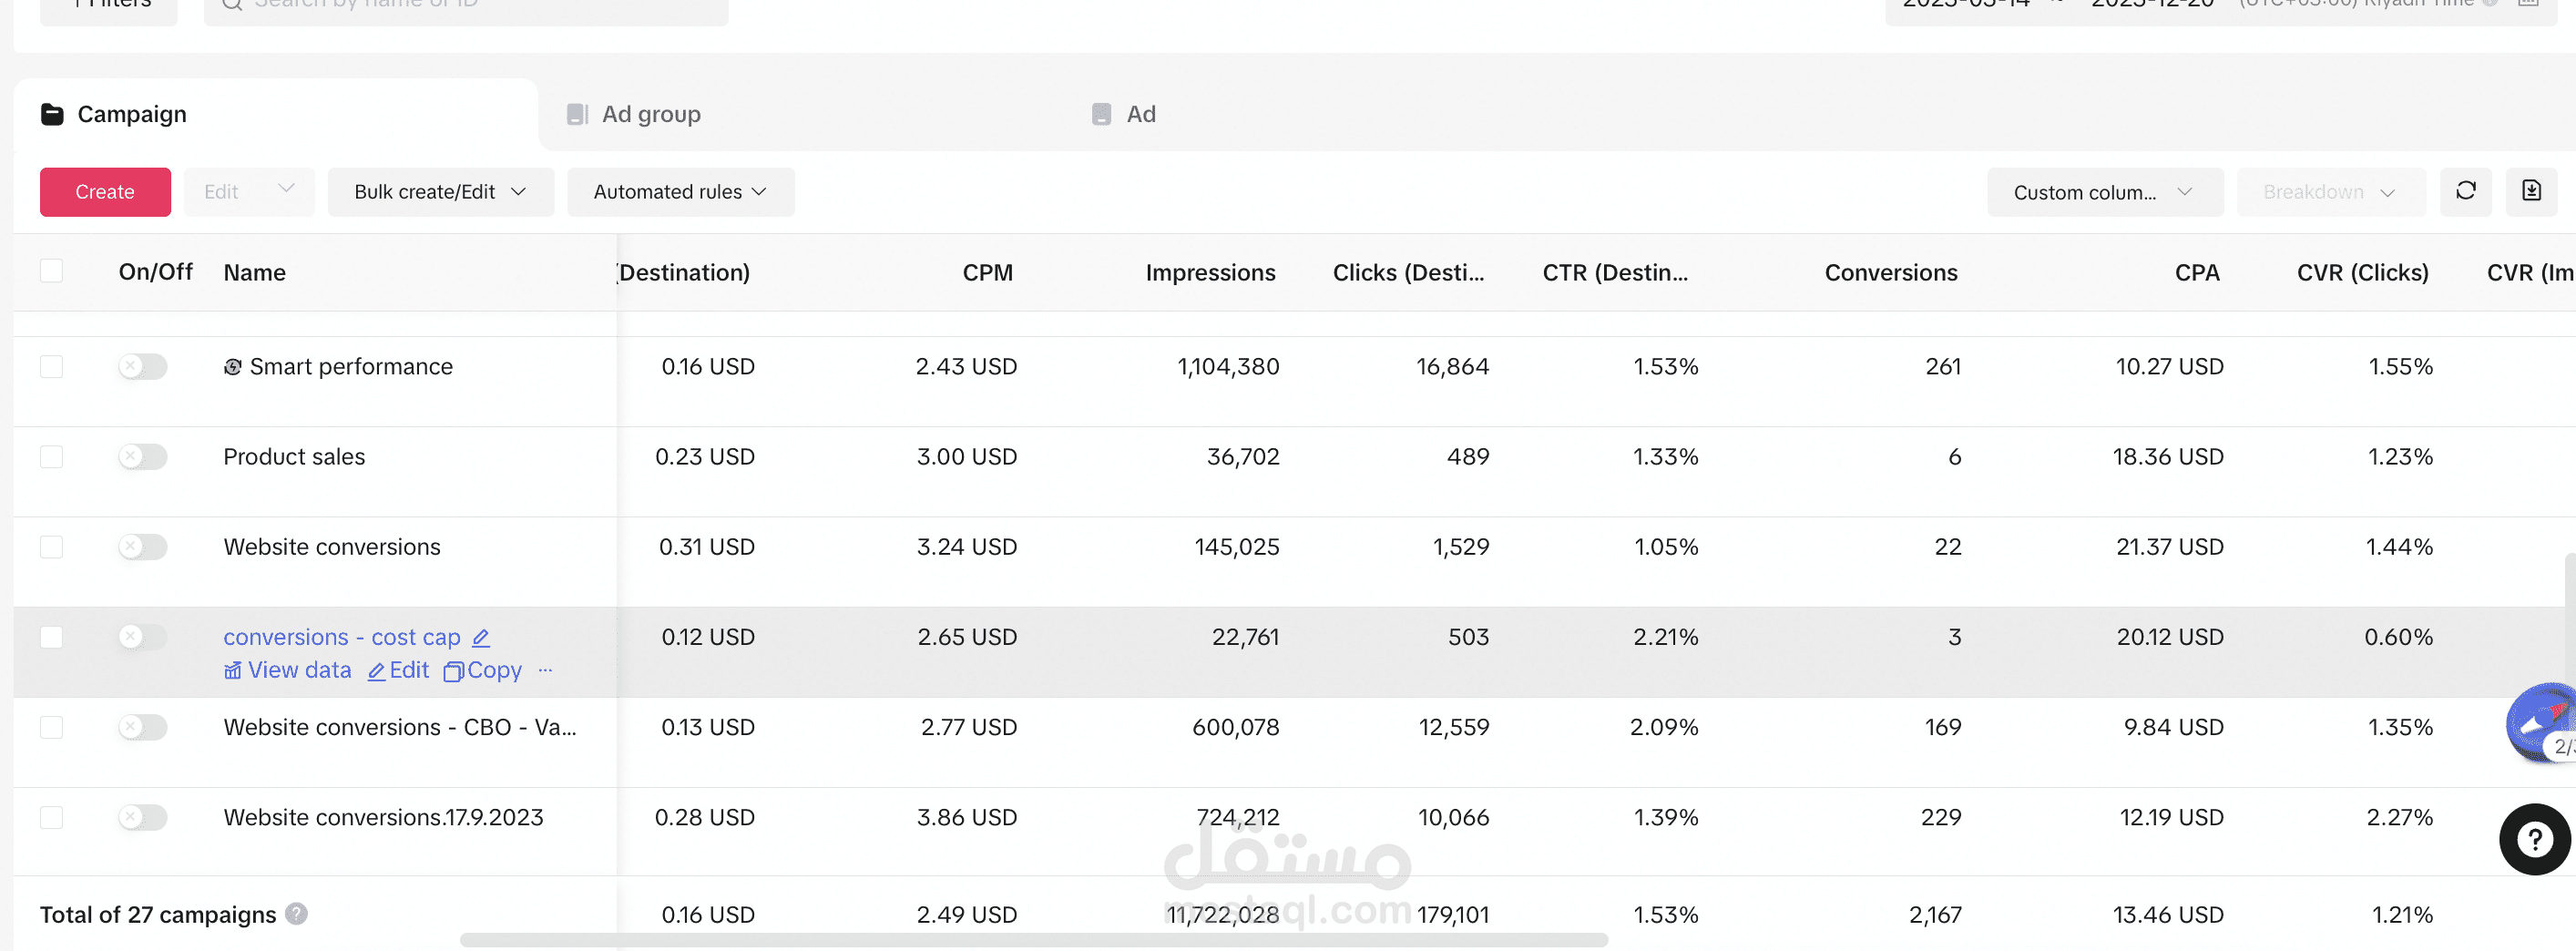Open the help question mark button
The image size is (2576, 951).
coord(2534,839)
